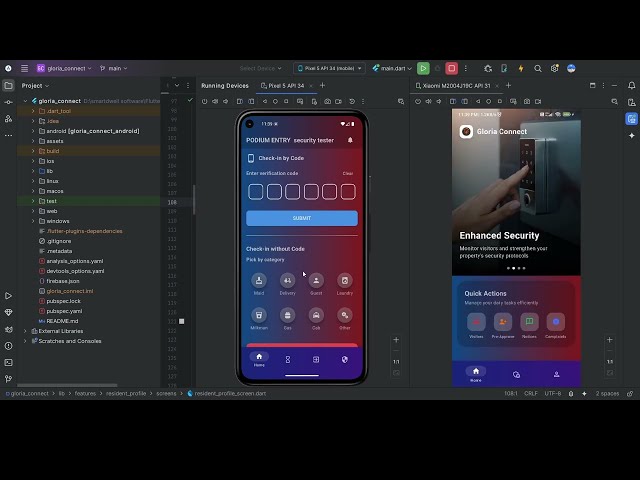
Task: Select the Other category icon
Action: coord(344,315)
